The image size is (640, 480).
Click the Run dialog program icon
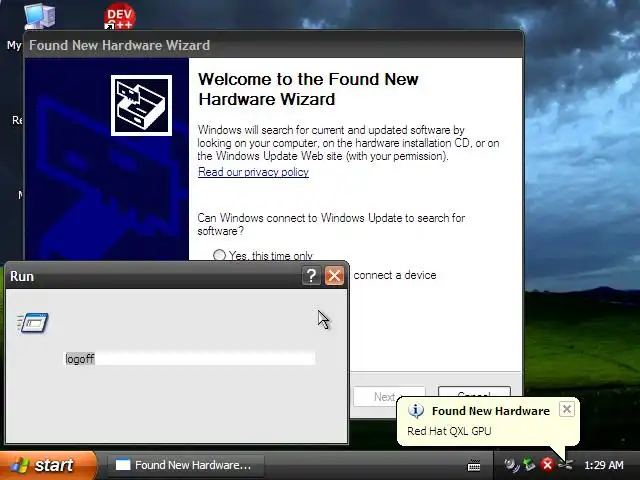tap(33, 323)
